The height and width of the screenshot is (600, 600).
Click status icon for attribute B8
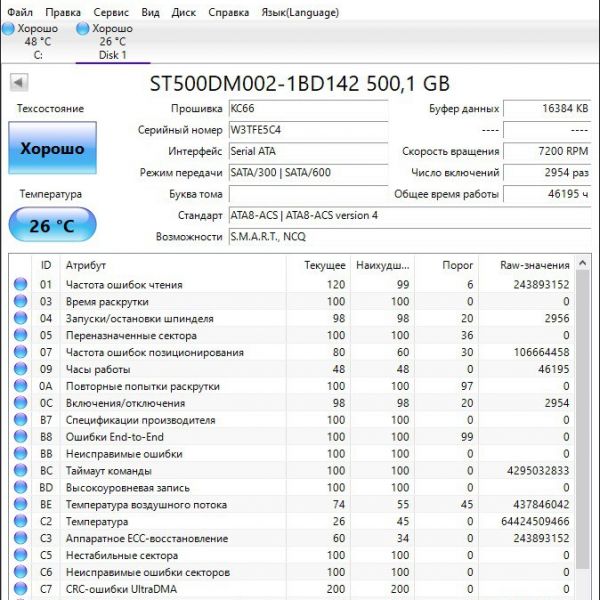click(20, 436)
